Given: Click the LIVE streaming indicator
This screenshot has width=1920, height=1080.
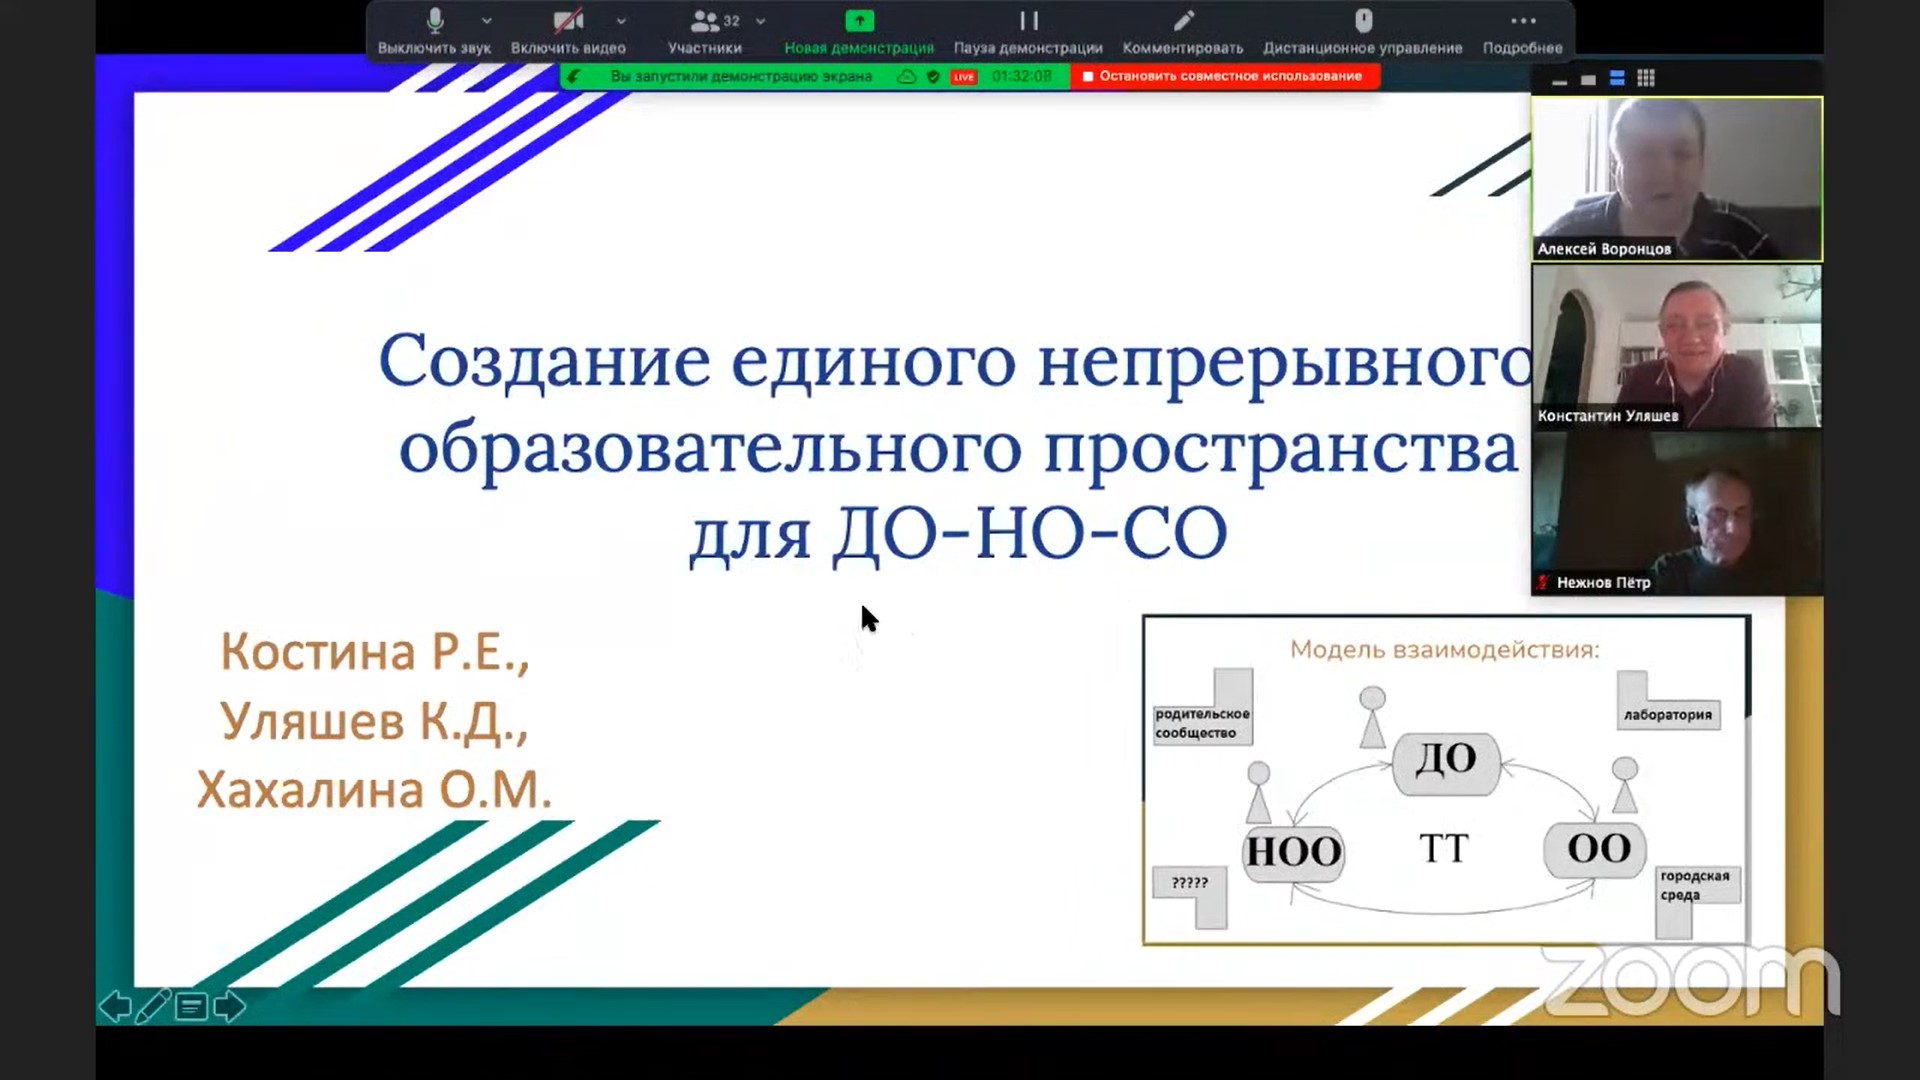Looking at the screenshot, I should 962,76.
